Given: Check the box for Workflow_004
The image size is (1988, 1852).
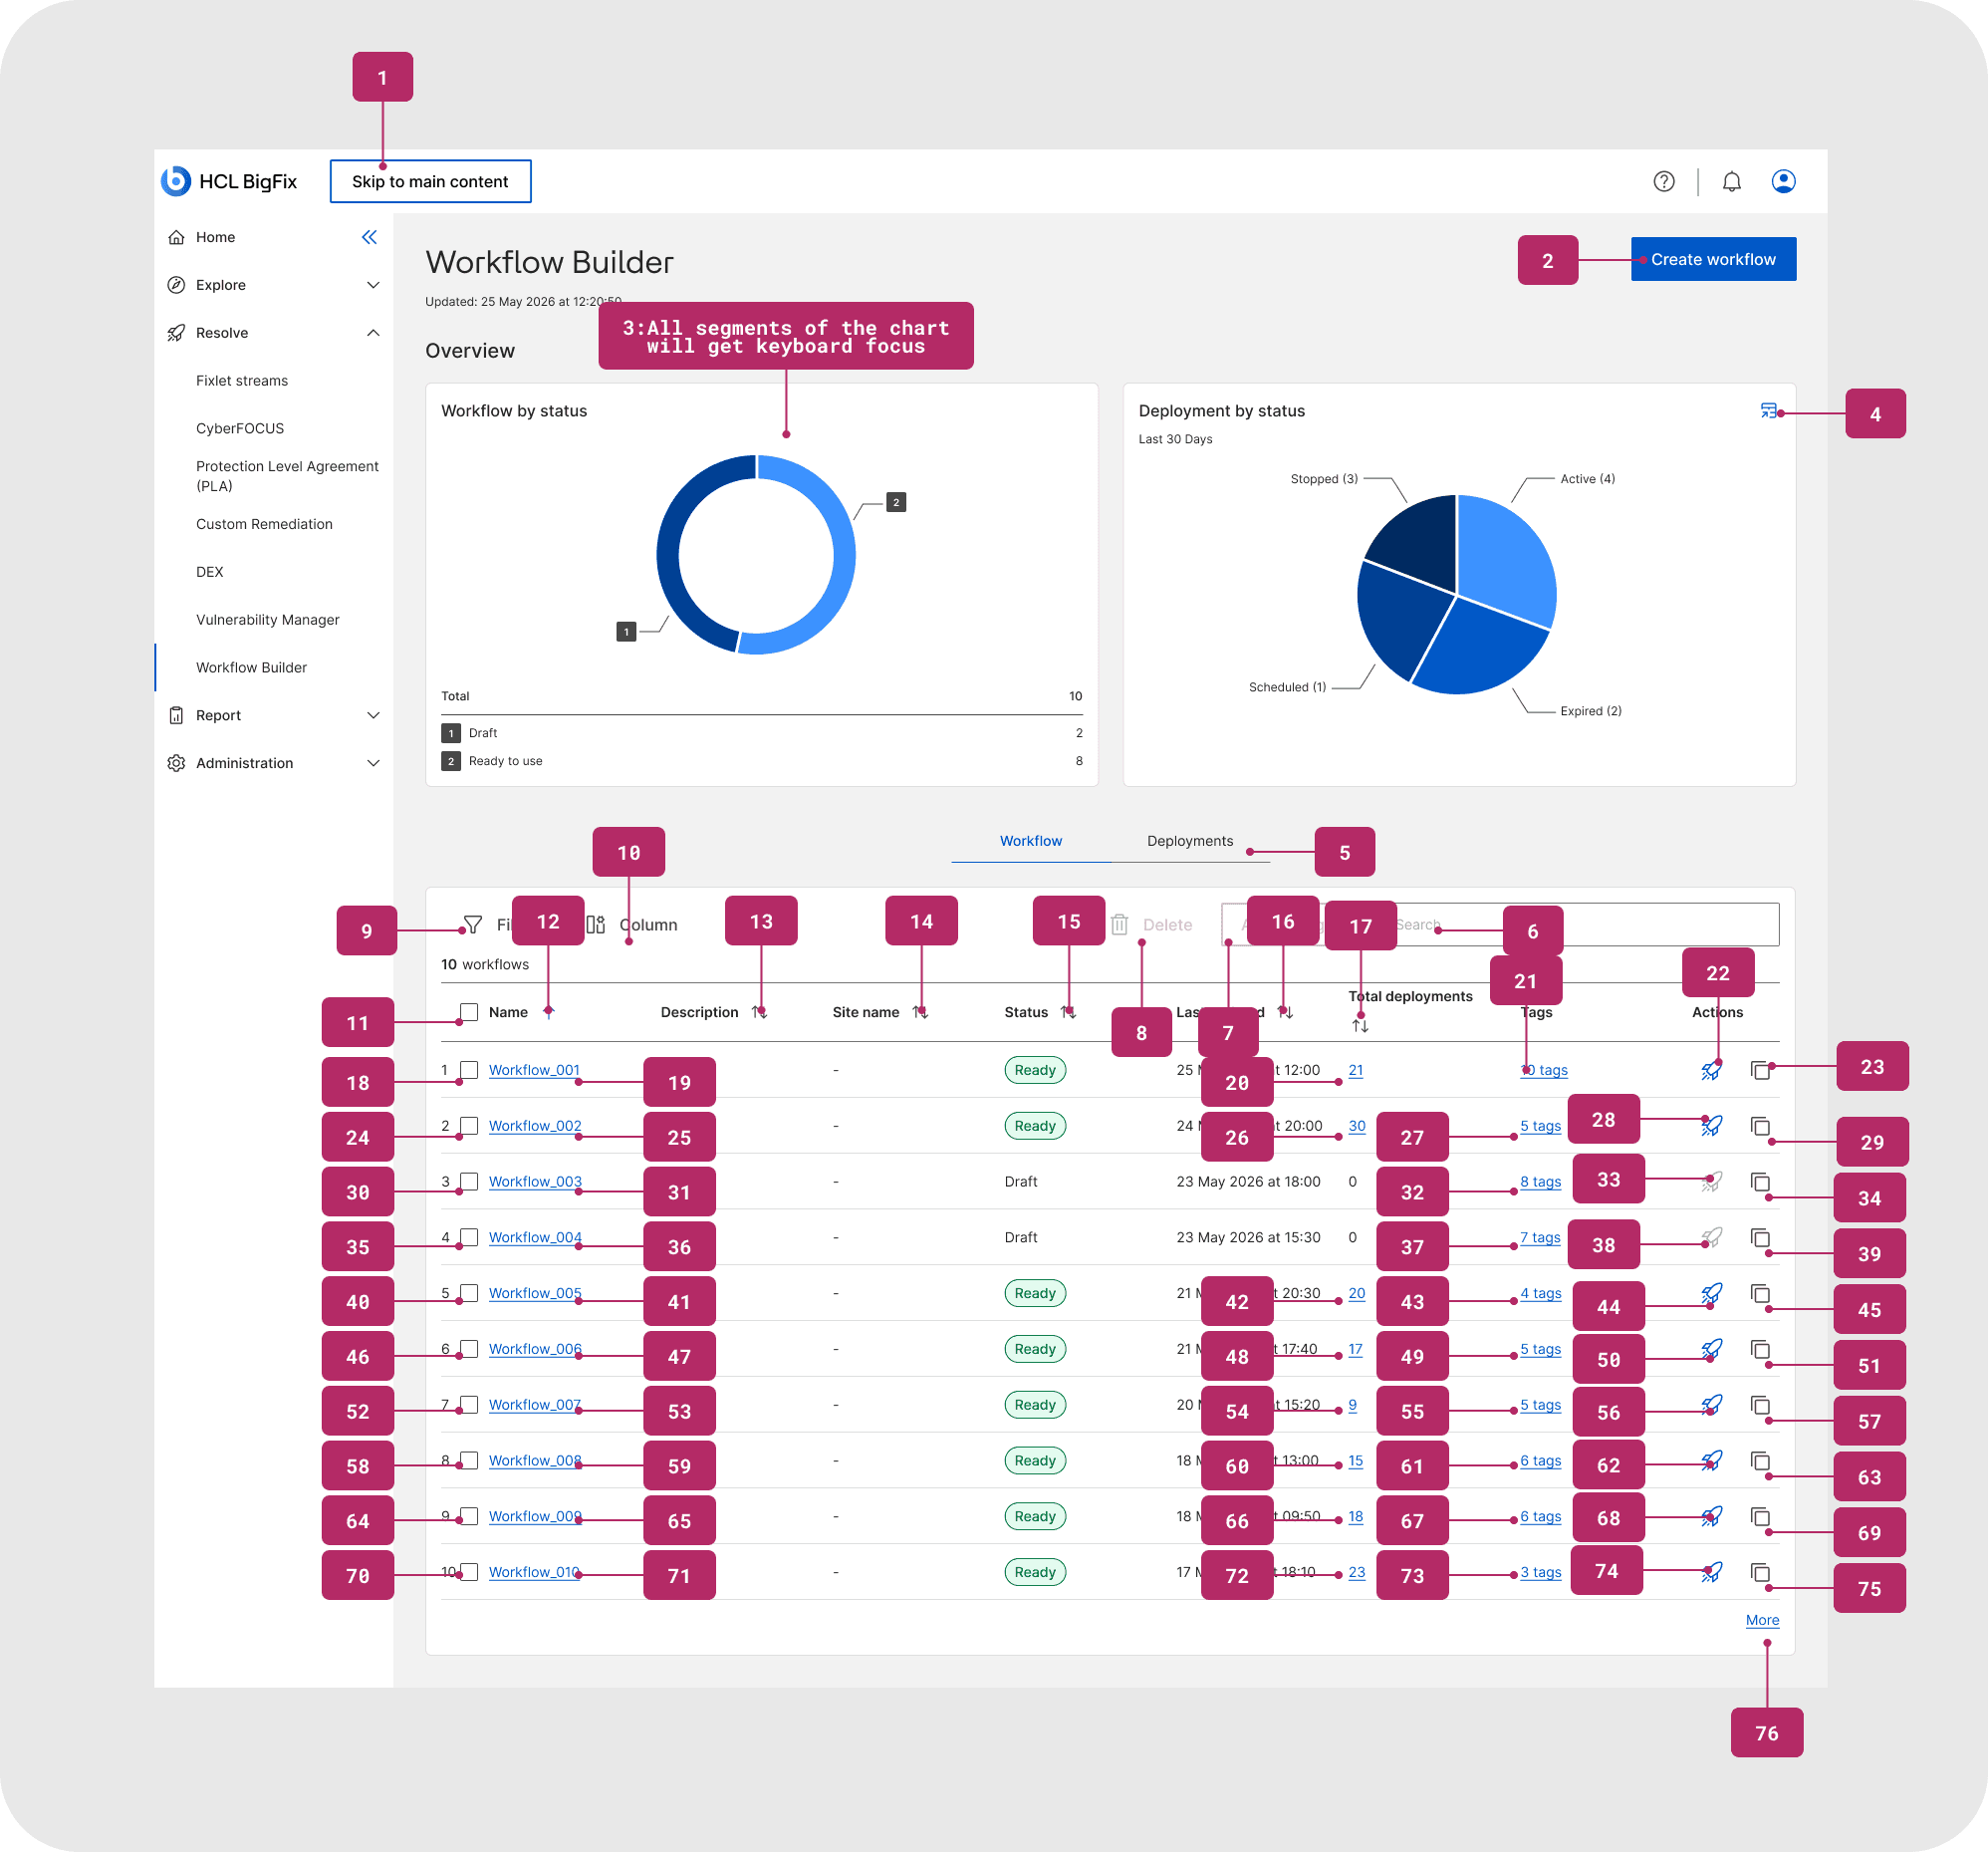Looking at the screenshot, I should tap(469, 1238).
